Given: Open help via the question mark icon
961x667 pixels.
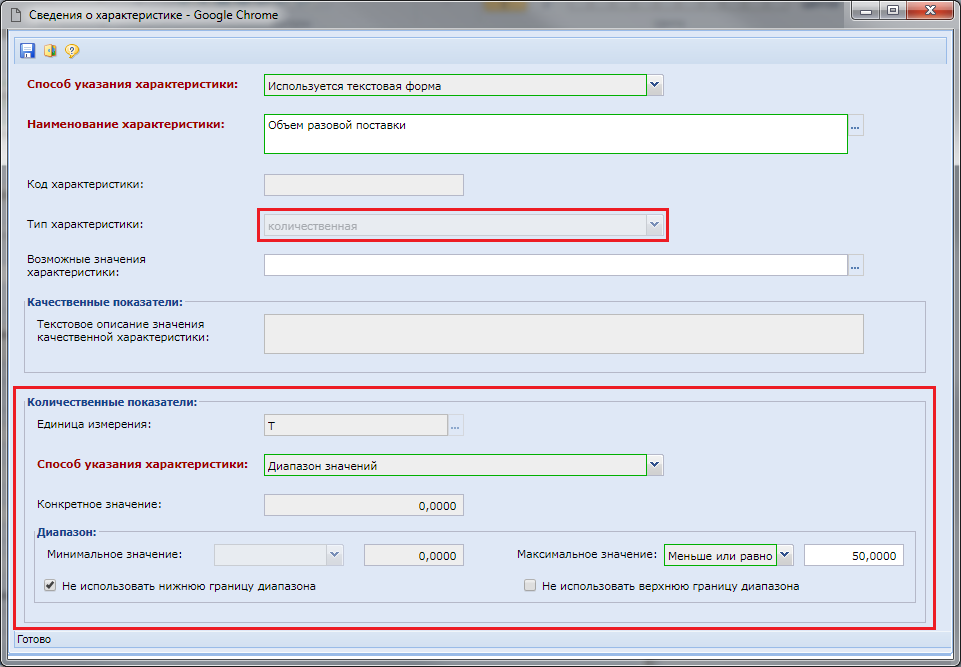Looking at the screenshot, I should pos(71,51).
